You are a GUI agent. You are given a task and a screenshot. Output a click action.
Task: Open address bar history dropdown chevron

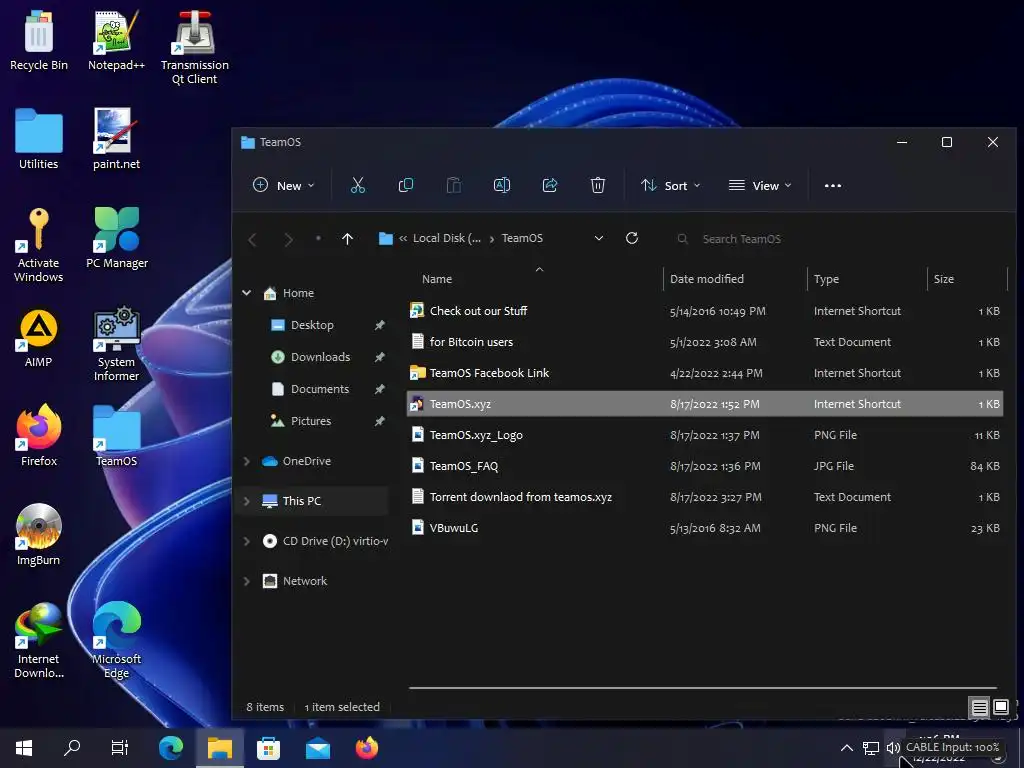pos(599,238)
